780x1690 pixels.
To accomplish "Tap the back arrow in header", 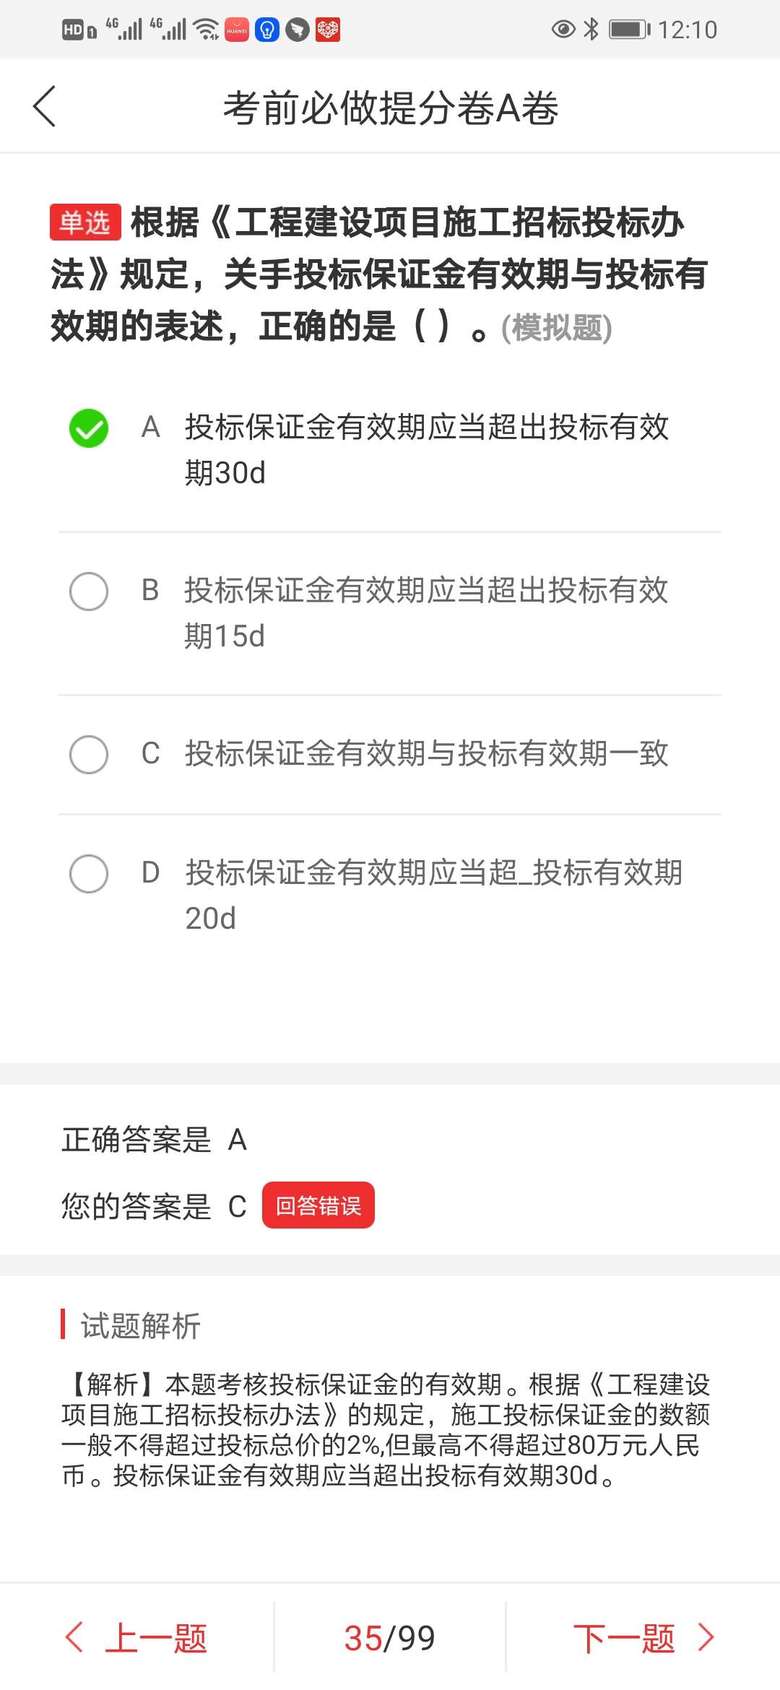I will [45, 107].
